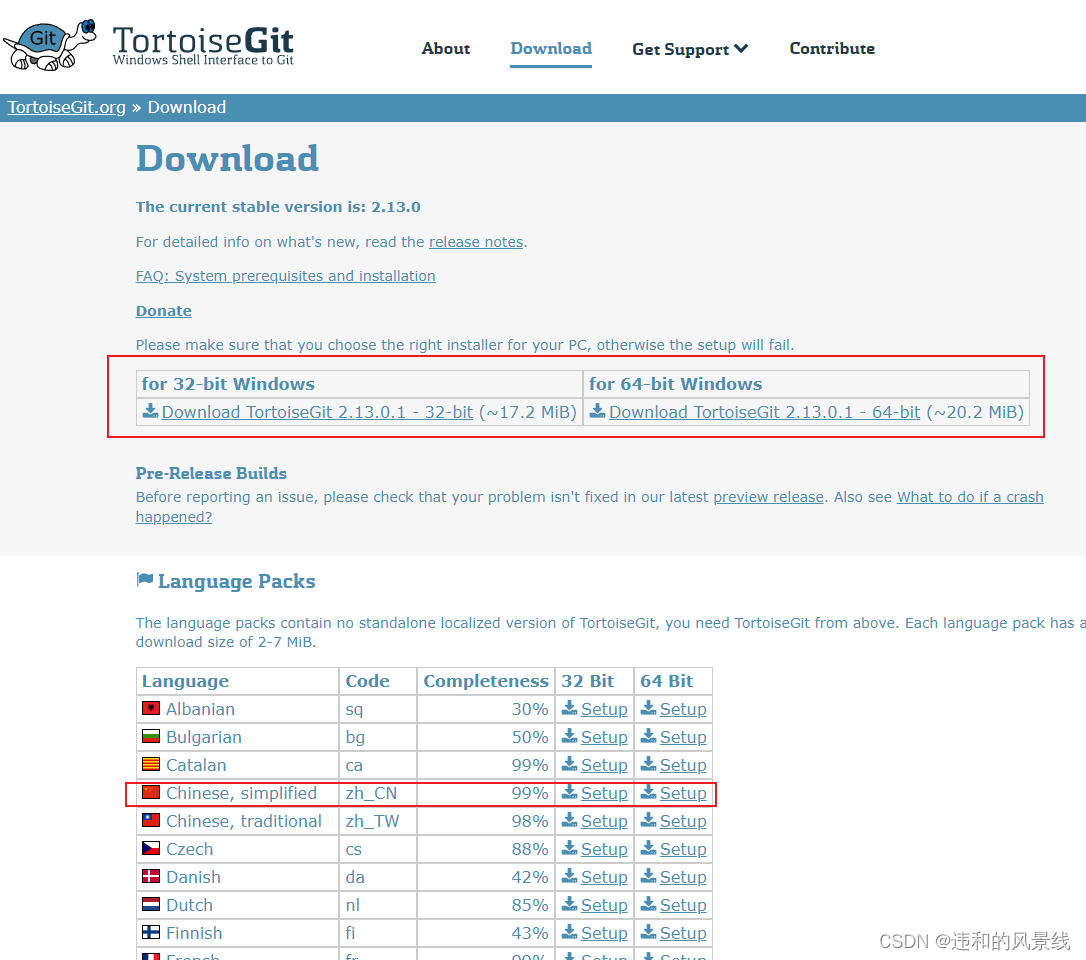Viewport: 1086px width, 960px height.
Task: Download Czech 32 Bit Setup
Action: point(604,849)
